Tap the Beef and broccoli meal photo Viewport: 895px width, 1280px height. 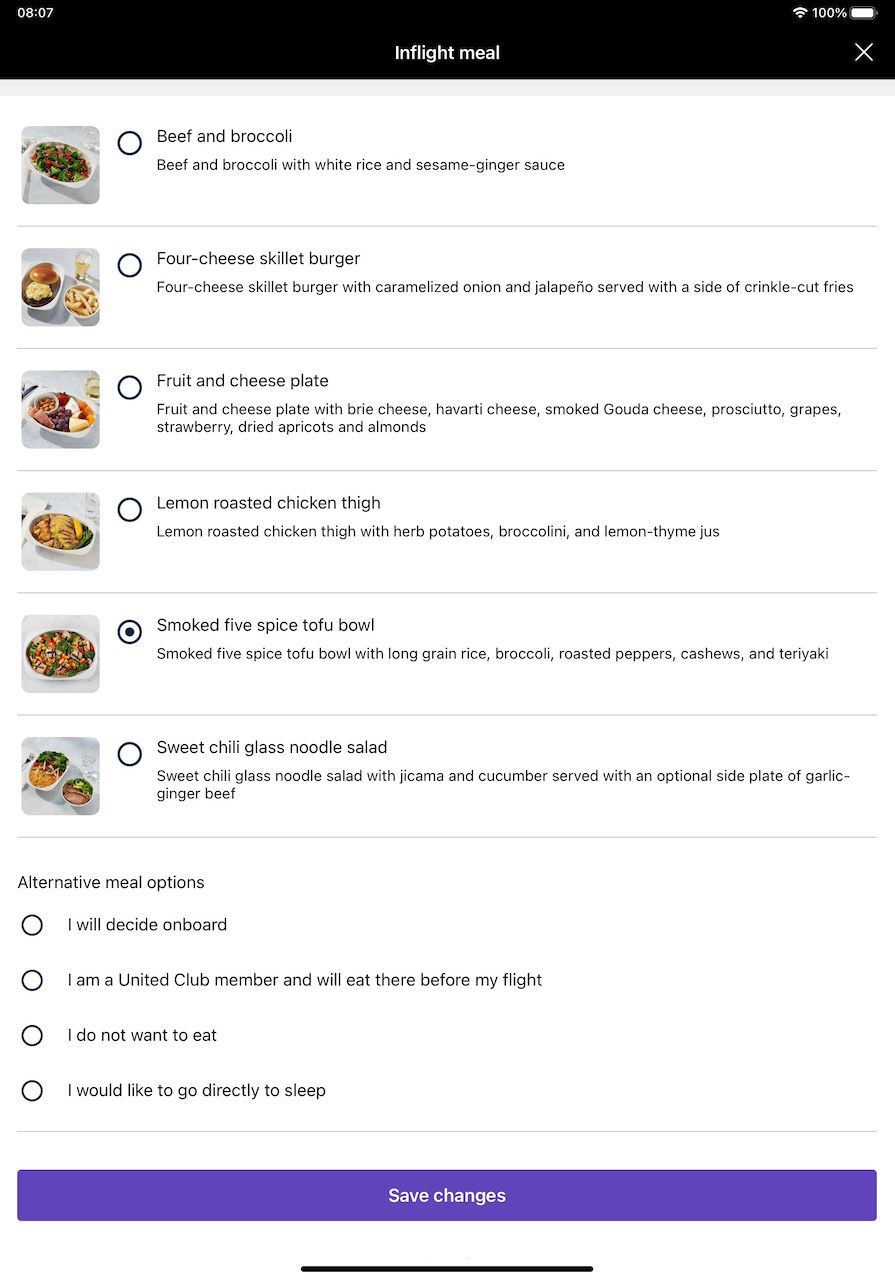point(61,165)
